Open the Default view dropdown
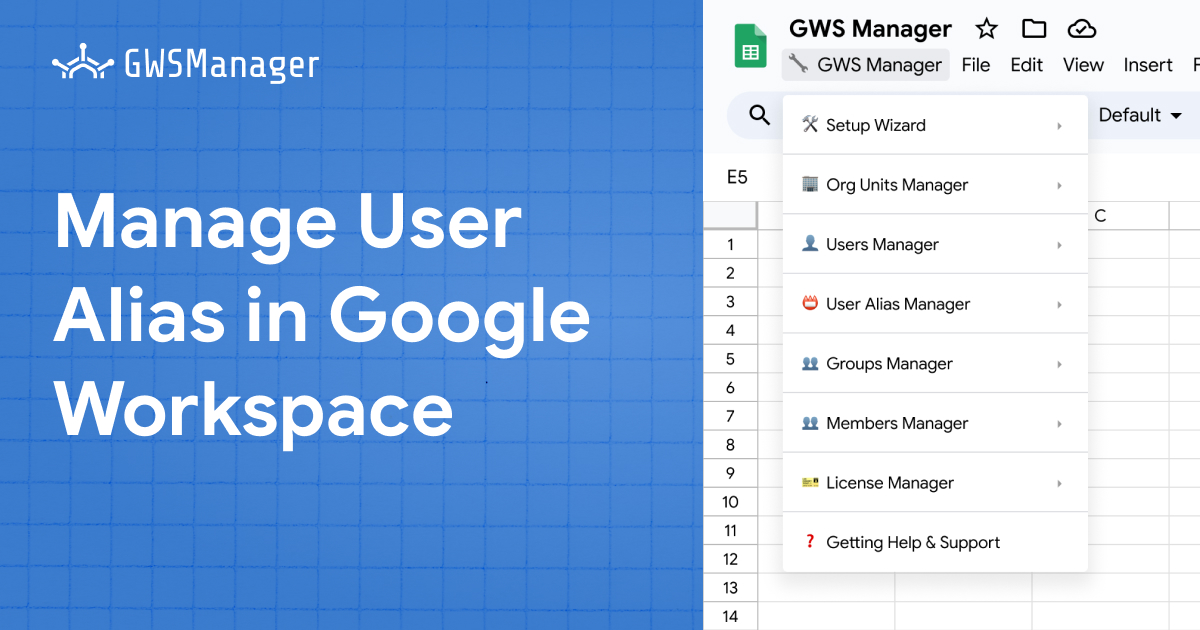 [1140, 115]
